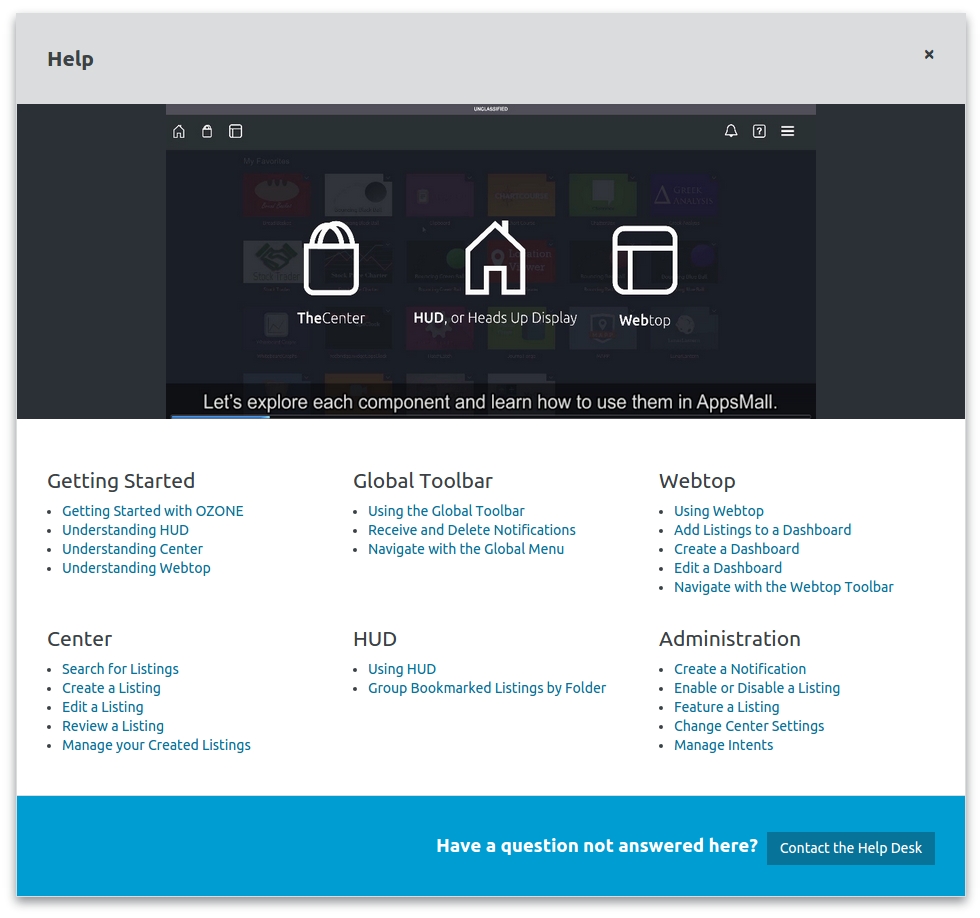
Task: Open Understanding Webtop article
Action: click(136, 568)
